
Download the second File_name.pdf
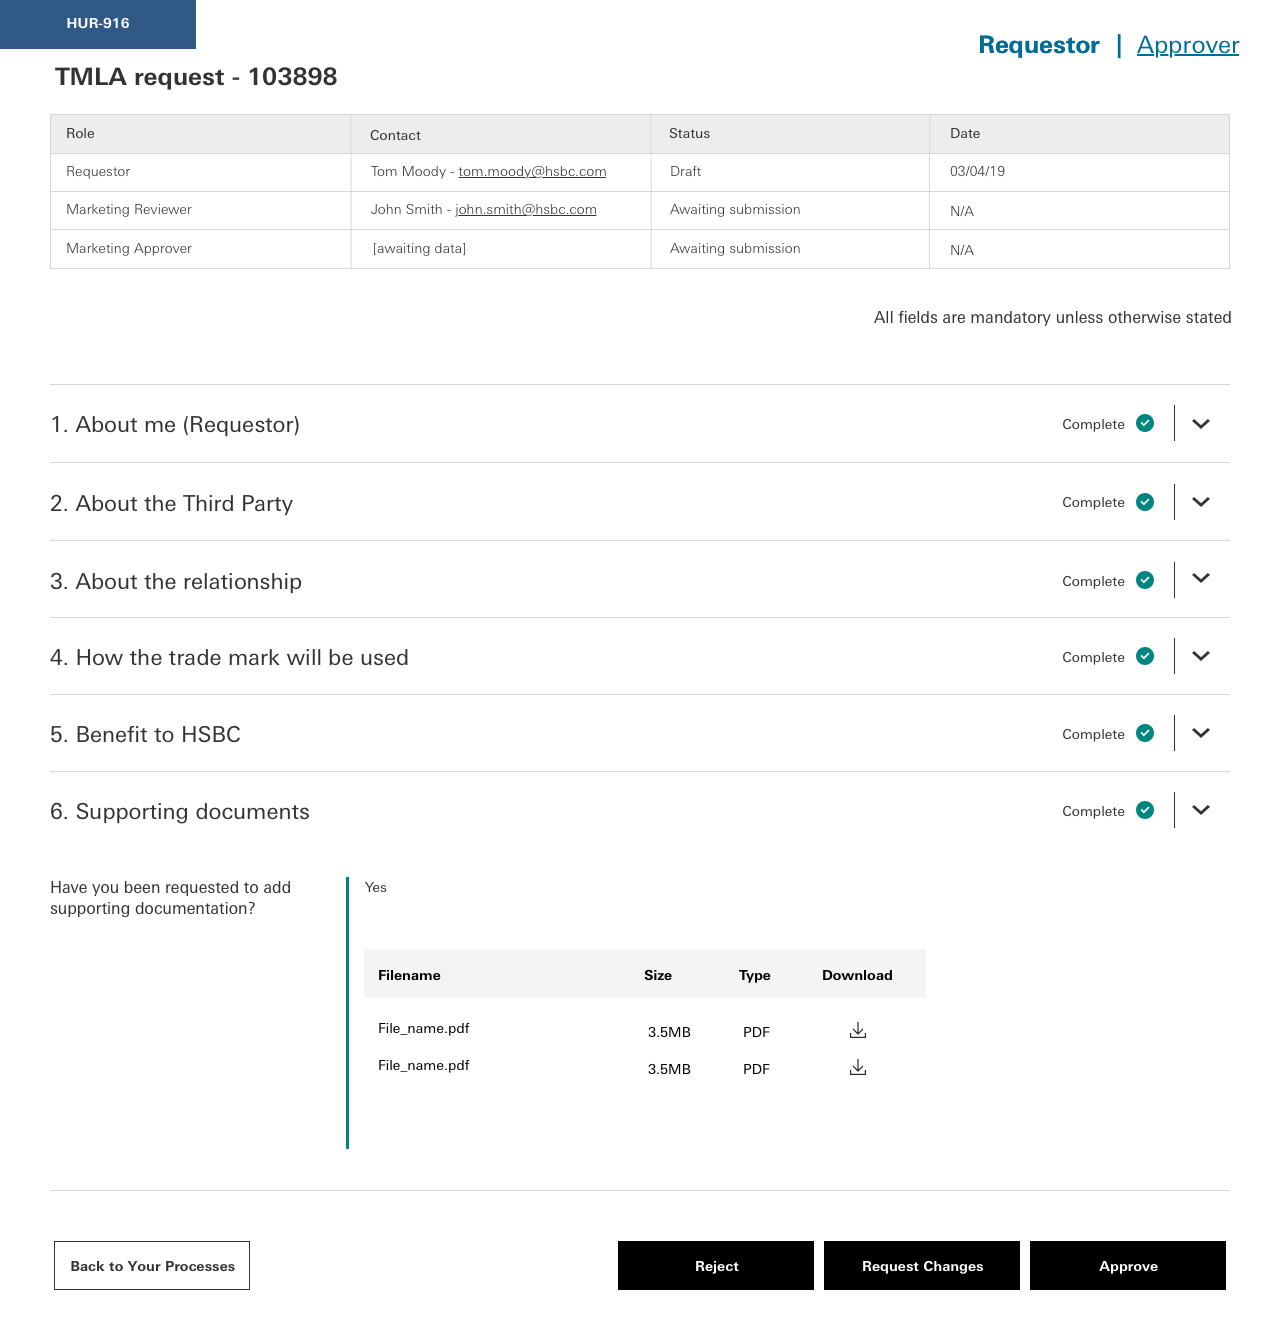(858, 1067)
